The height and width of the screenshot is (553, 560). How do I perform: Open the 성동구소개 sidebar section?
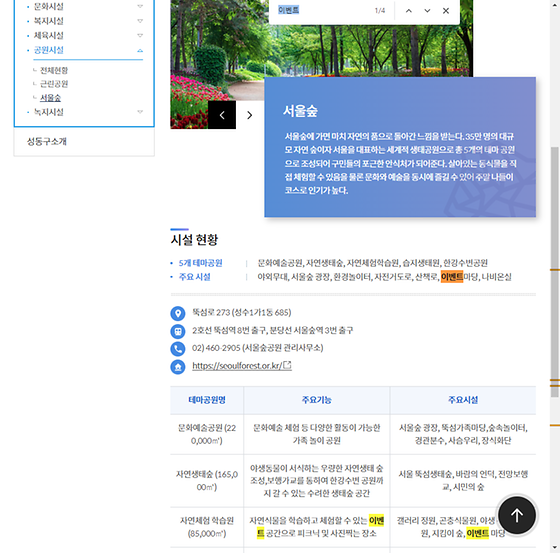click(47, 141)
